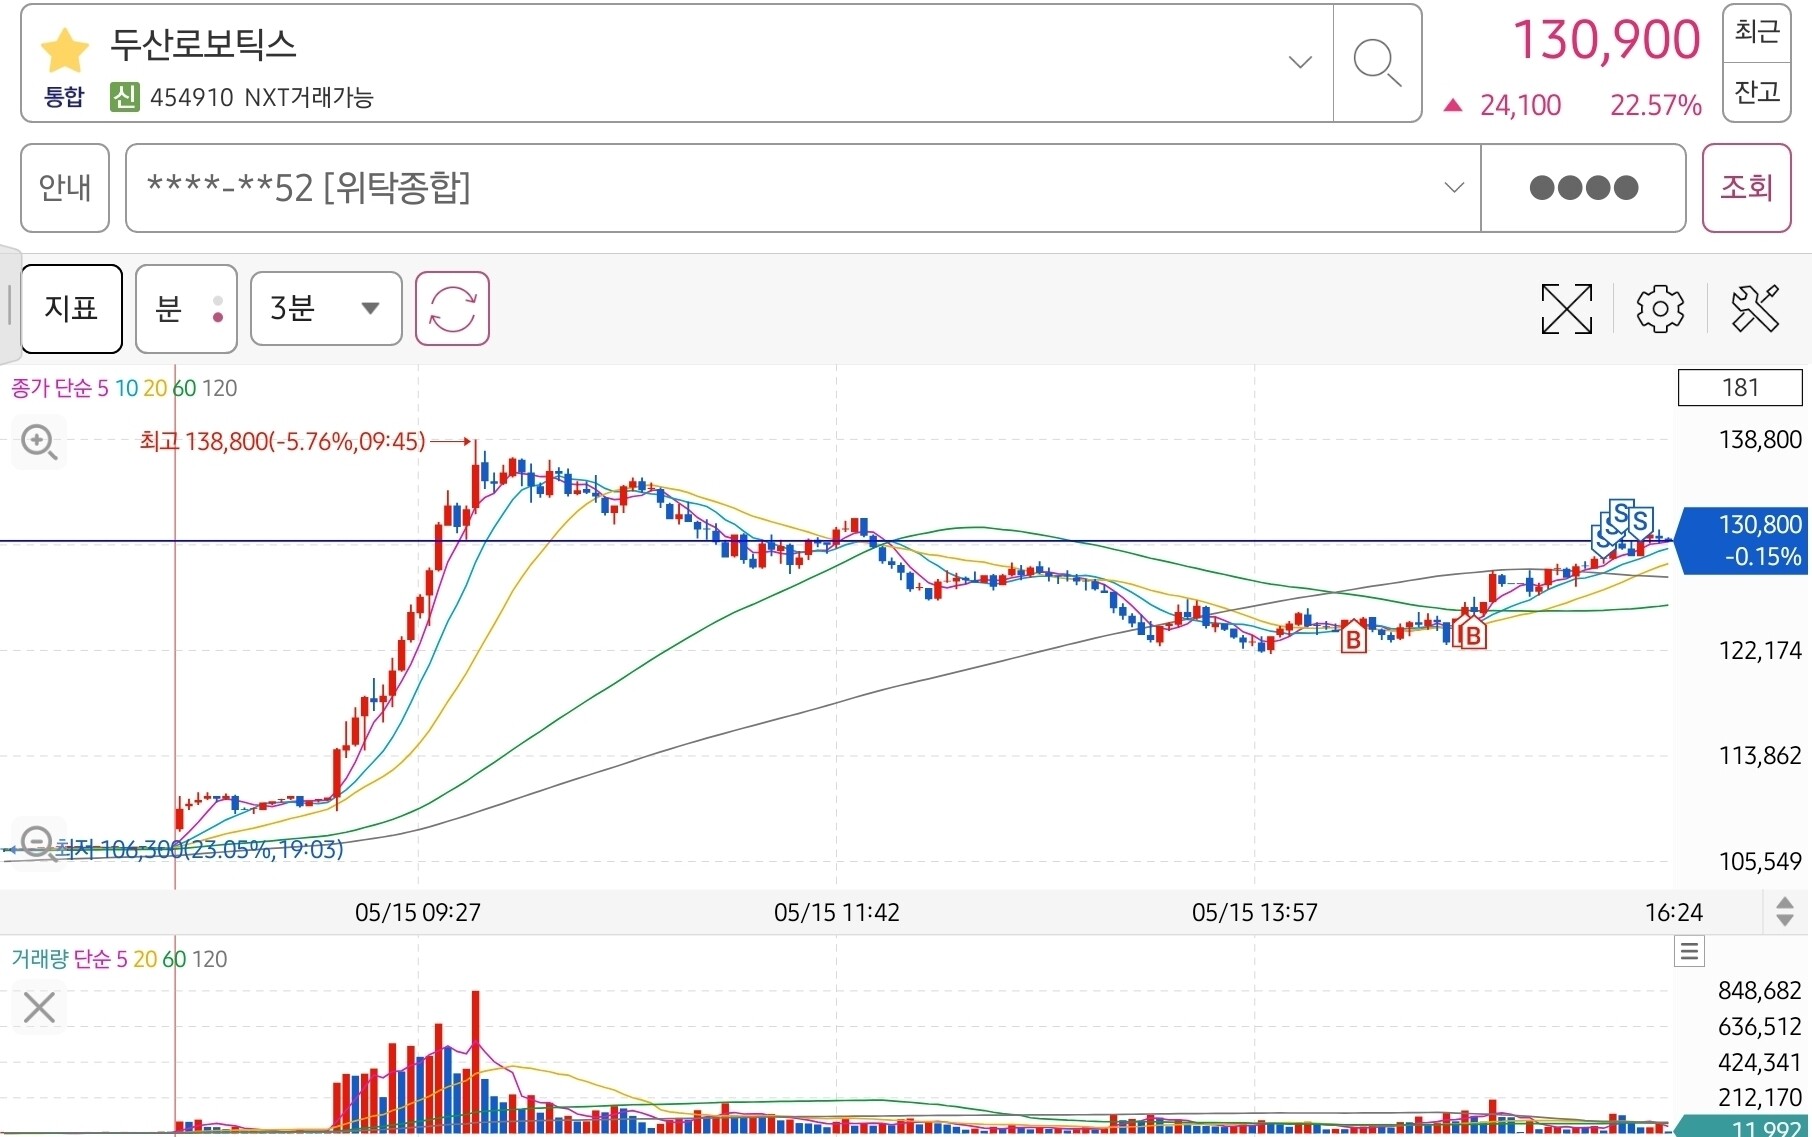Click the 안내 guide button
The width and height of the screenshot is (1812, 1137).
[65, 187]
